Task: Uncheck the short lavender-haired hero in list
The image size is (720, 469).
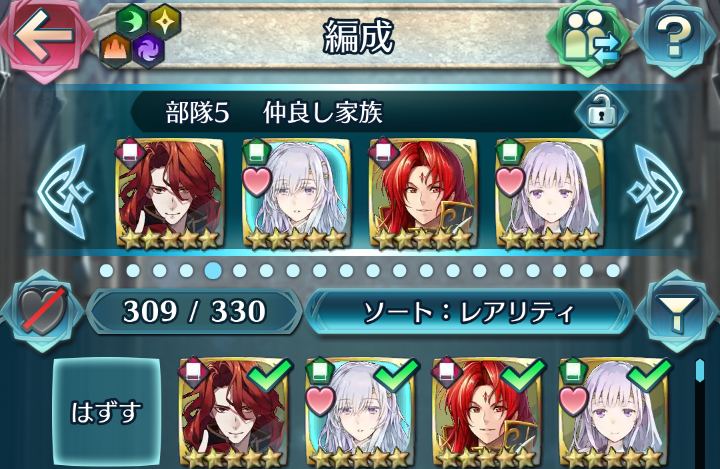Action: point(613,412)
